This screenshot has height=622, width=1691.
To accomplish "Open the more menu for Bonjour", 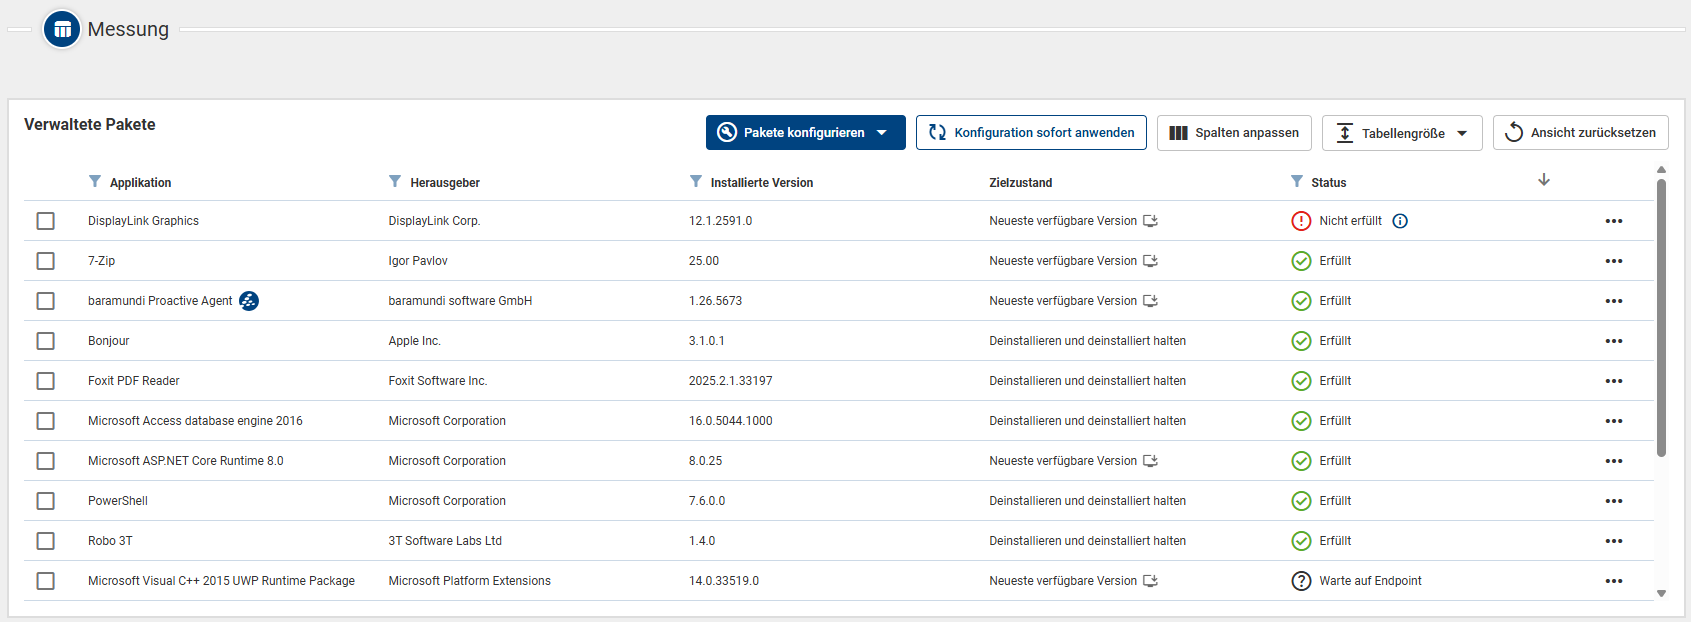I will 1614,341.
